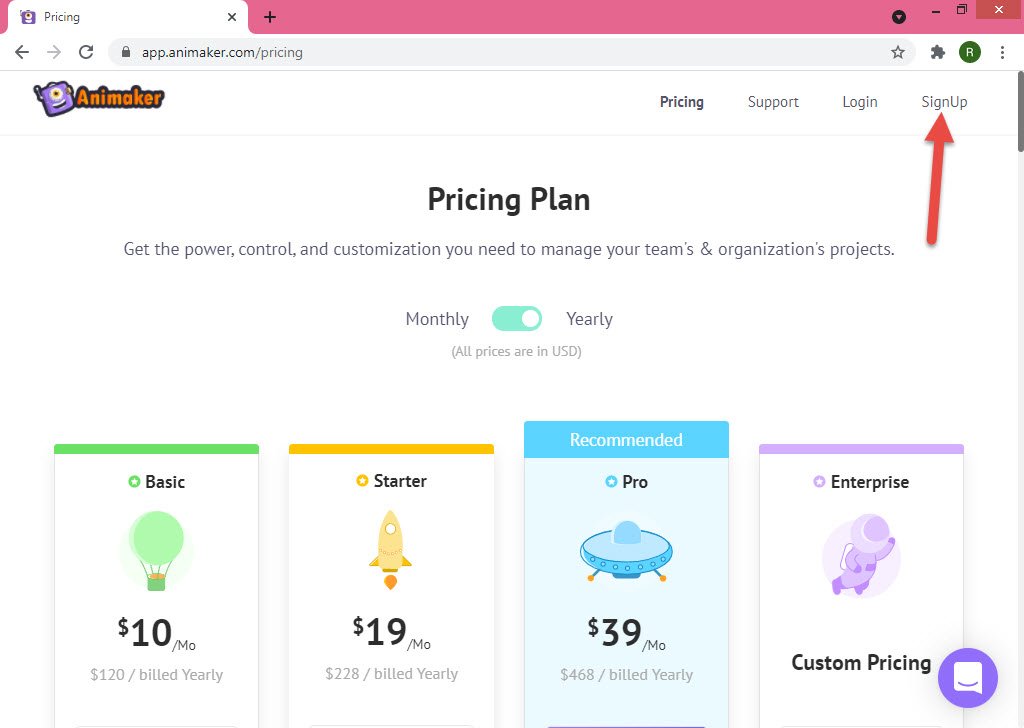Click the purple star beside Enterprise
The image size is (1024, 728).
click(x=819, y=482)
